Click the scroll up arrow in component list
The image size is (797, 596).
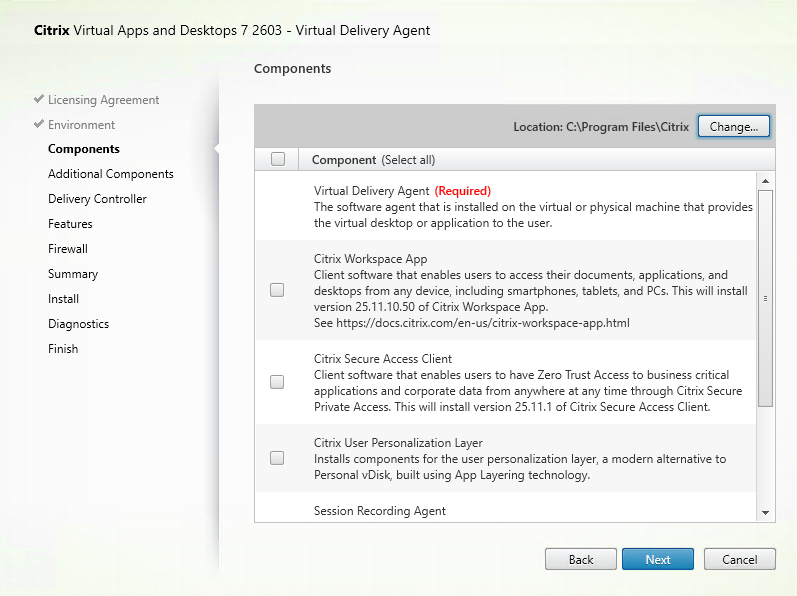click(765, 181)
